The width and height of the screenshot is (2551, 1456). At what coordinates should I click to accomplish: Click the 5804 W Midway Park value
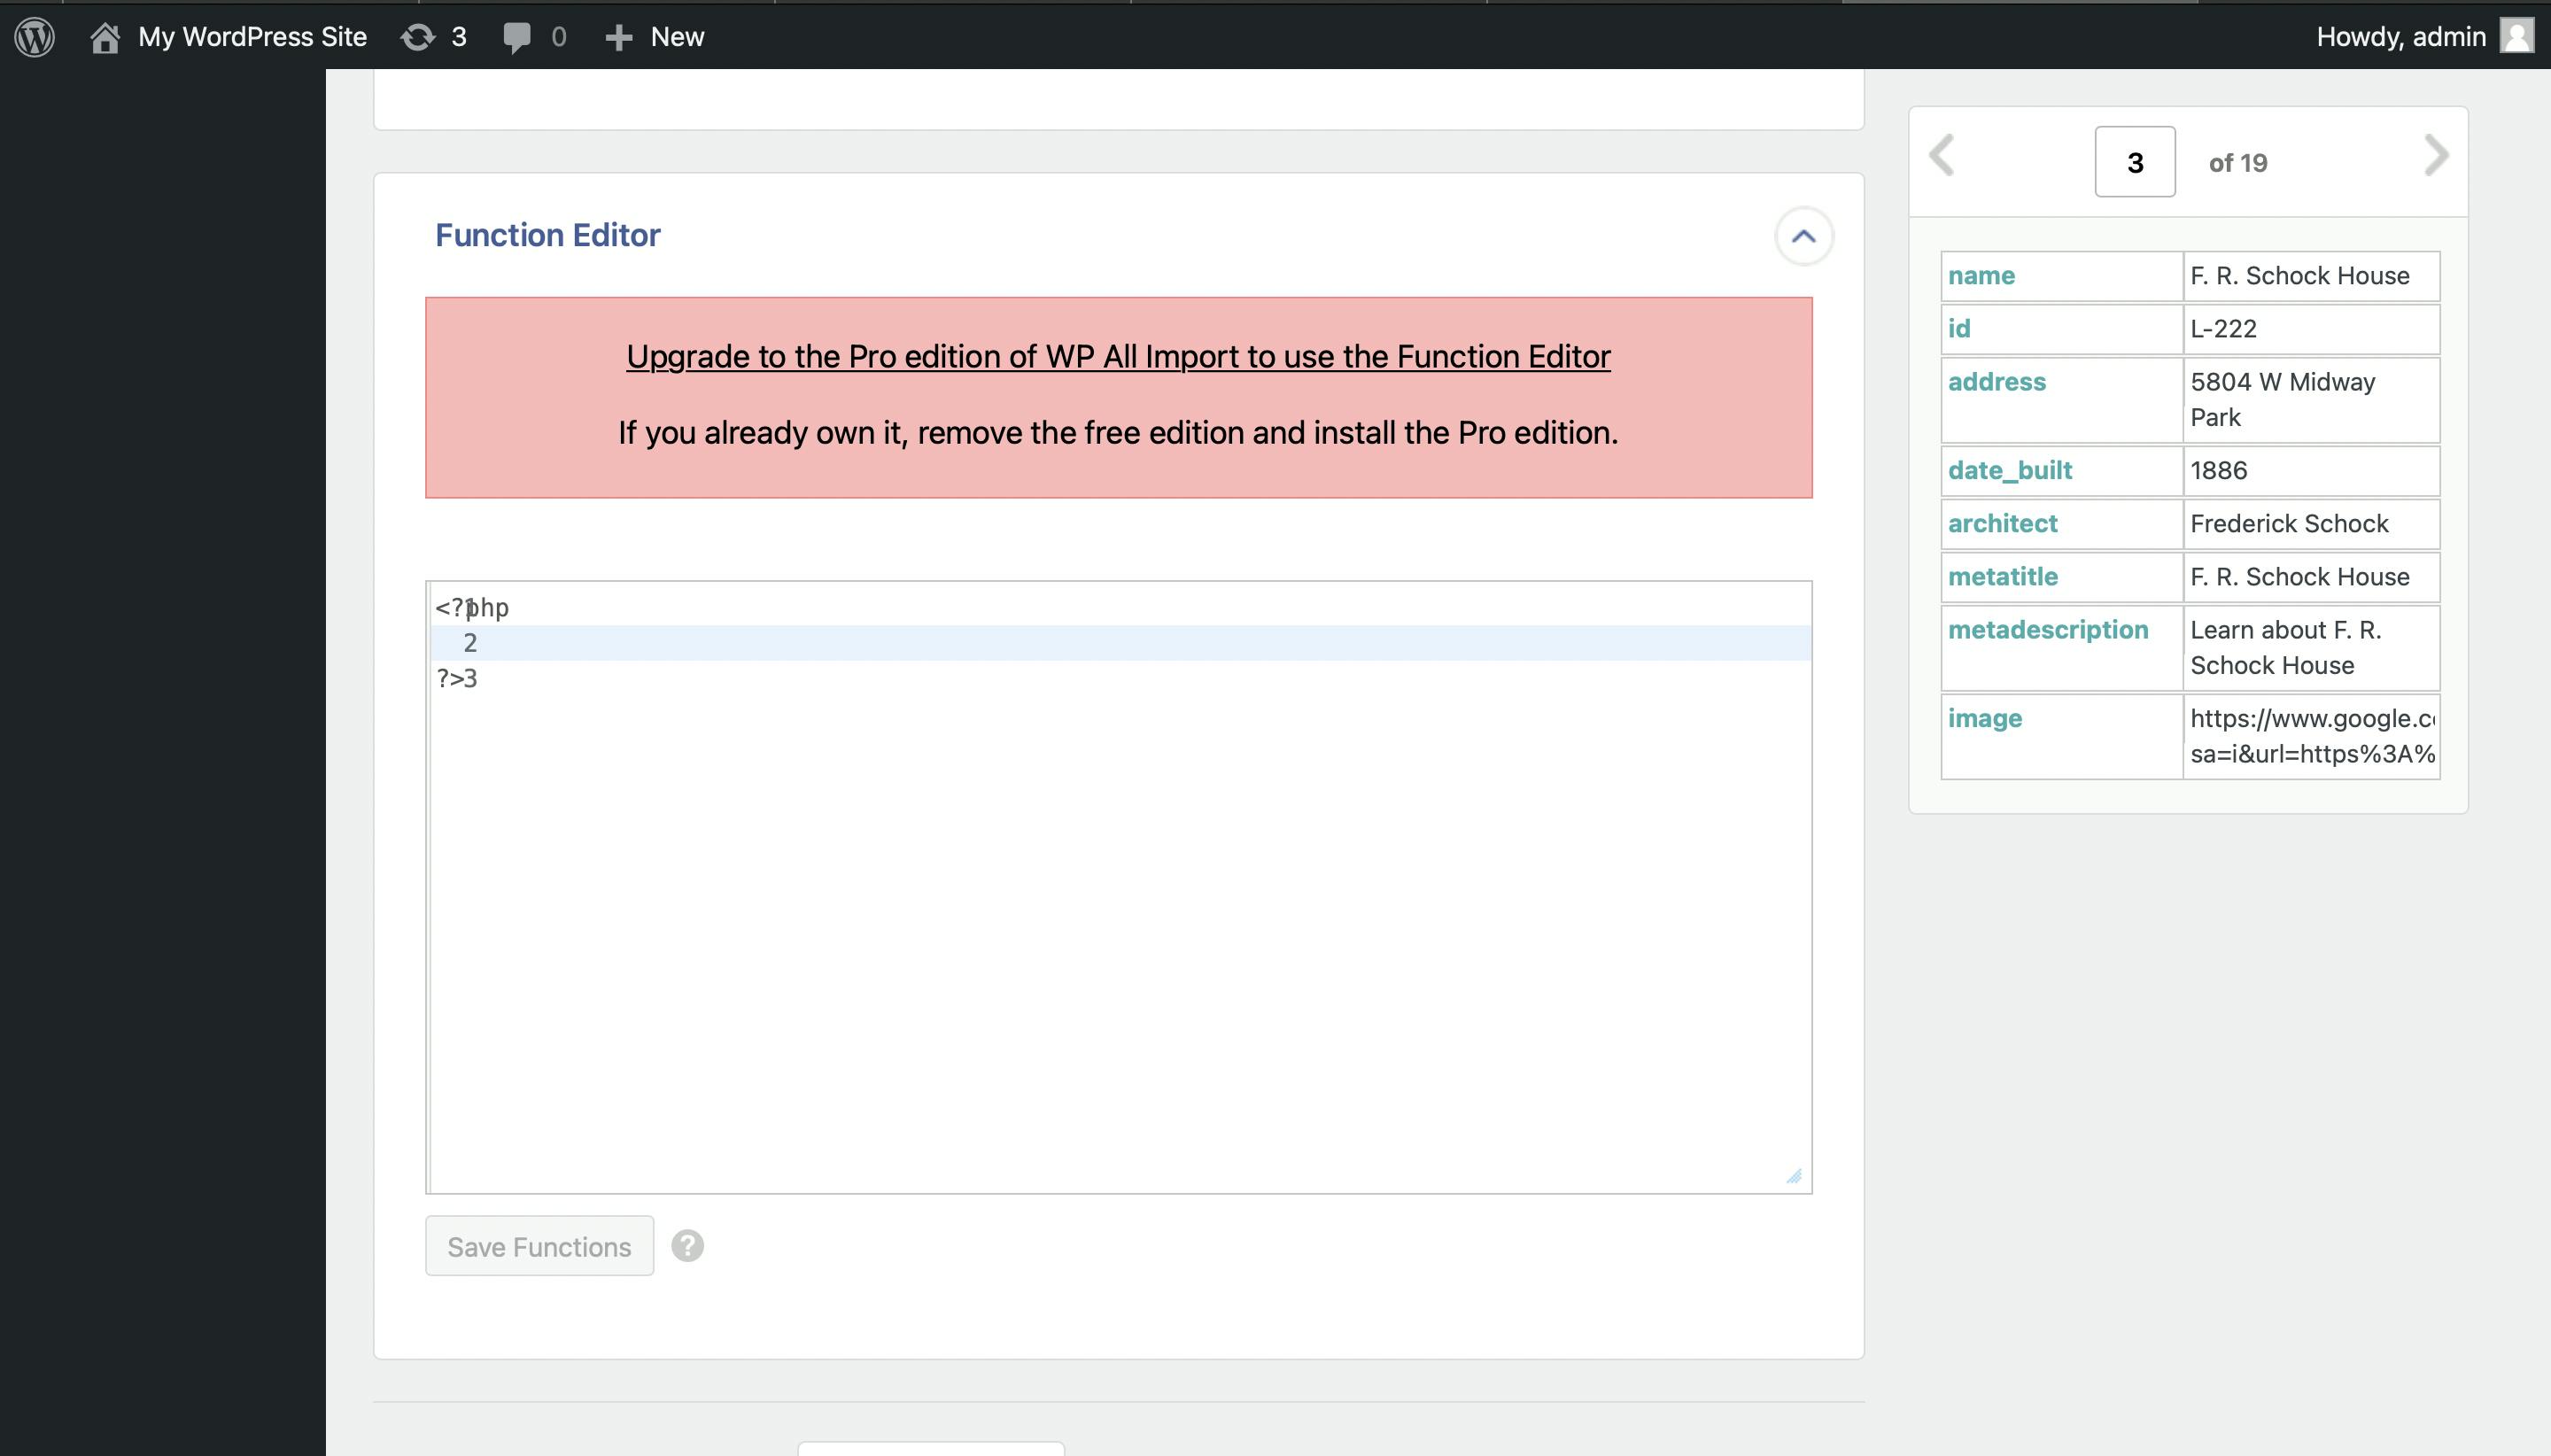coord(2282,400)
